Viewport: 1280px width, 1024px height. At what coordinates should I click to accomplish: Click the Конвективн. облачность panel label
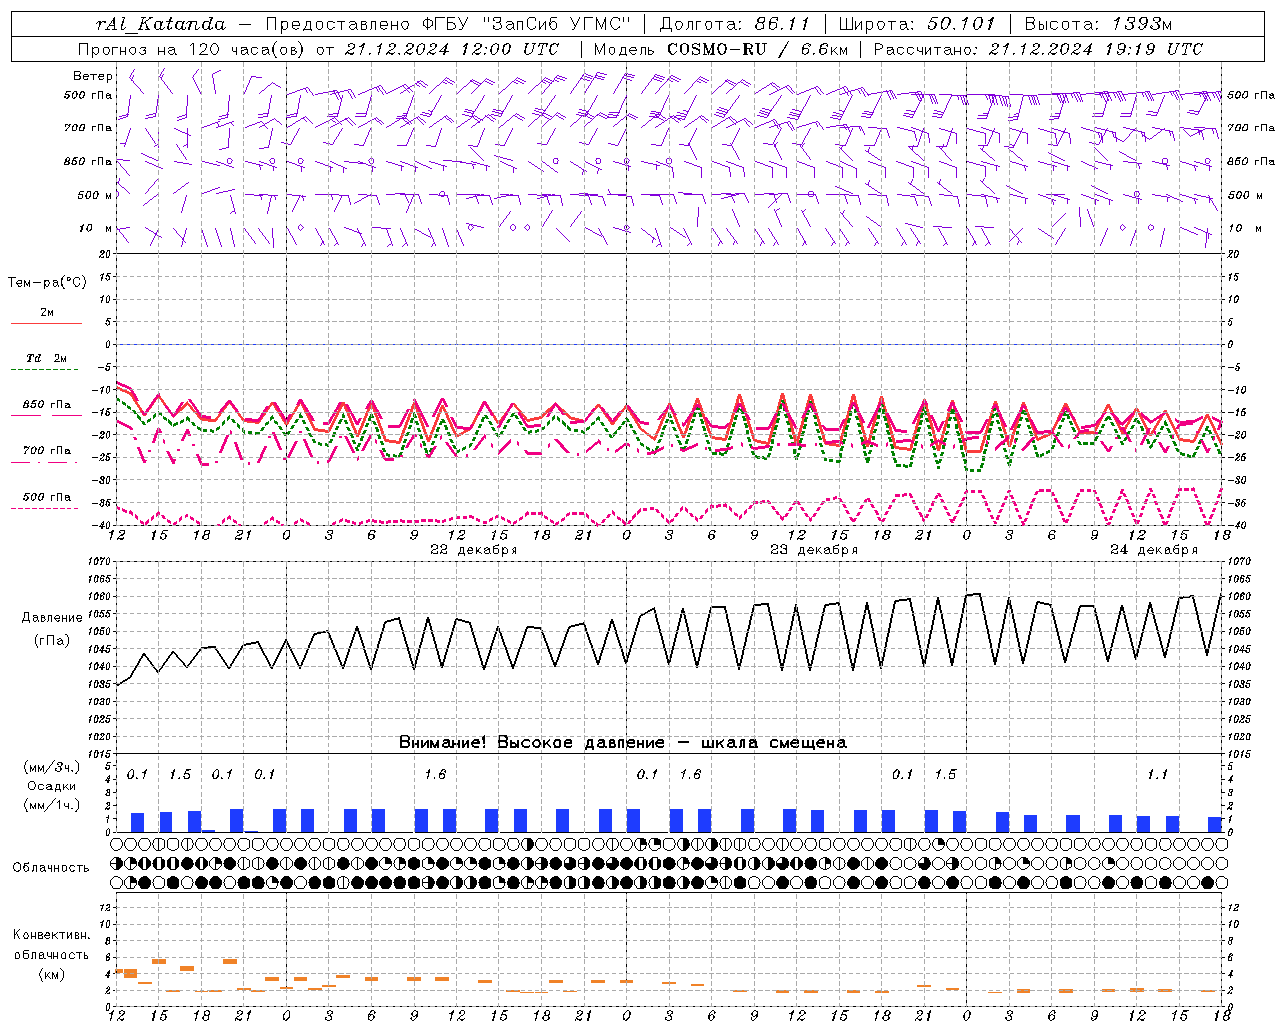pos(51,945)
